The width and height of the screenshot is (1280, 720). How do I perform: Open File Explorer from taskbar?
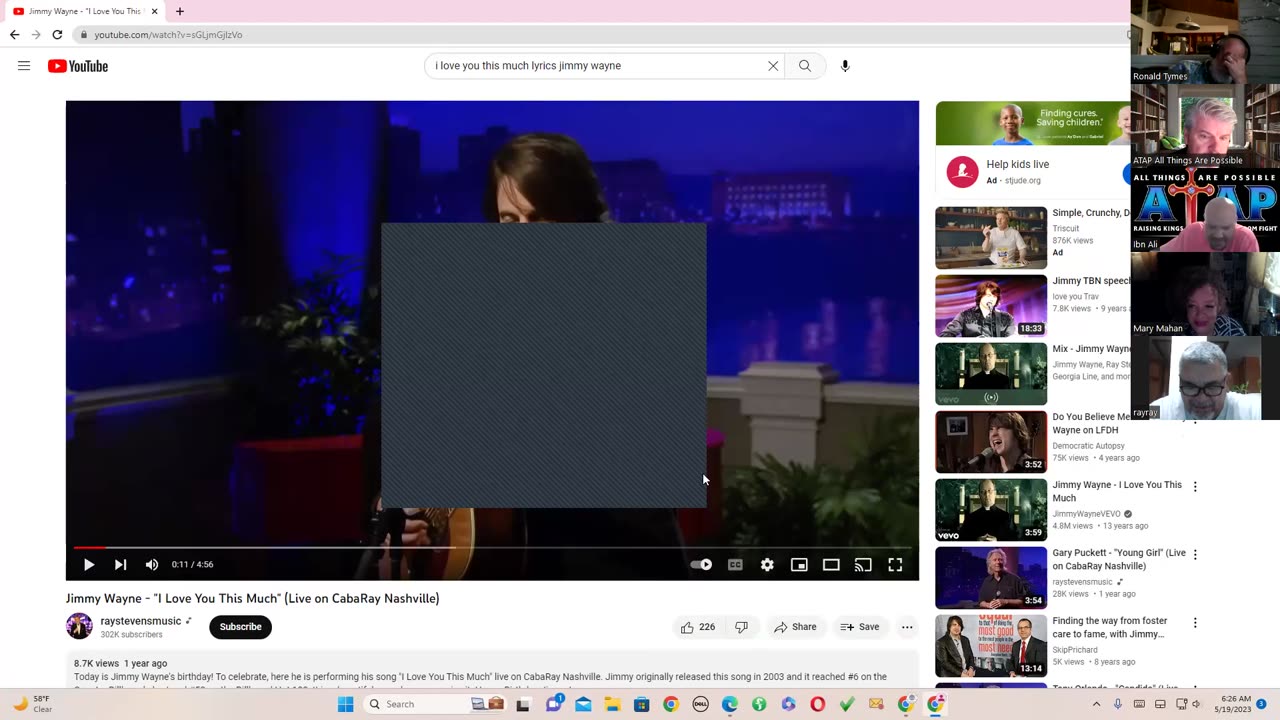(x=612, y=704)
